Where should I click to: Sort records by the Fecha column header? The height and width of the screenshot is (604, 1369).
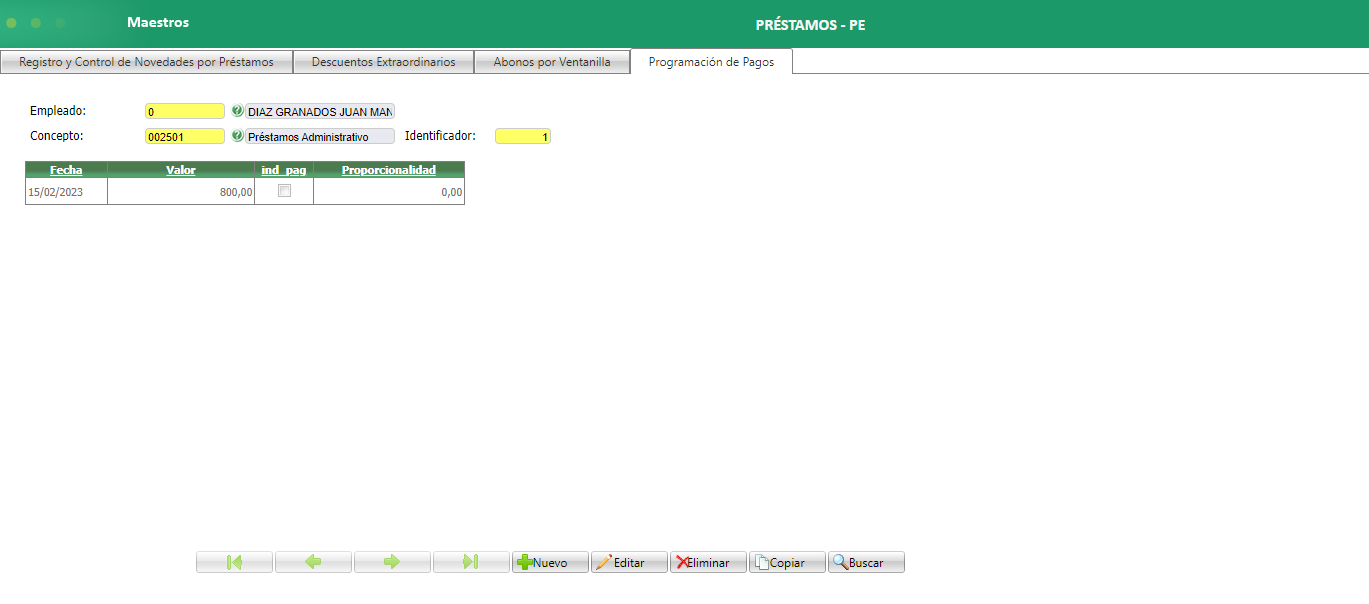[66, 170]
